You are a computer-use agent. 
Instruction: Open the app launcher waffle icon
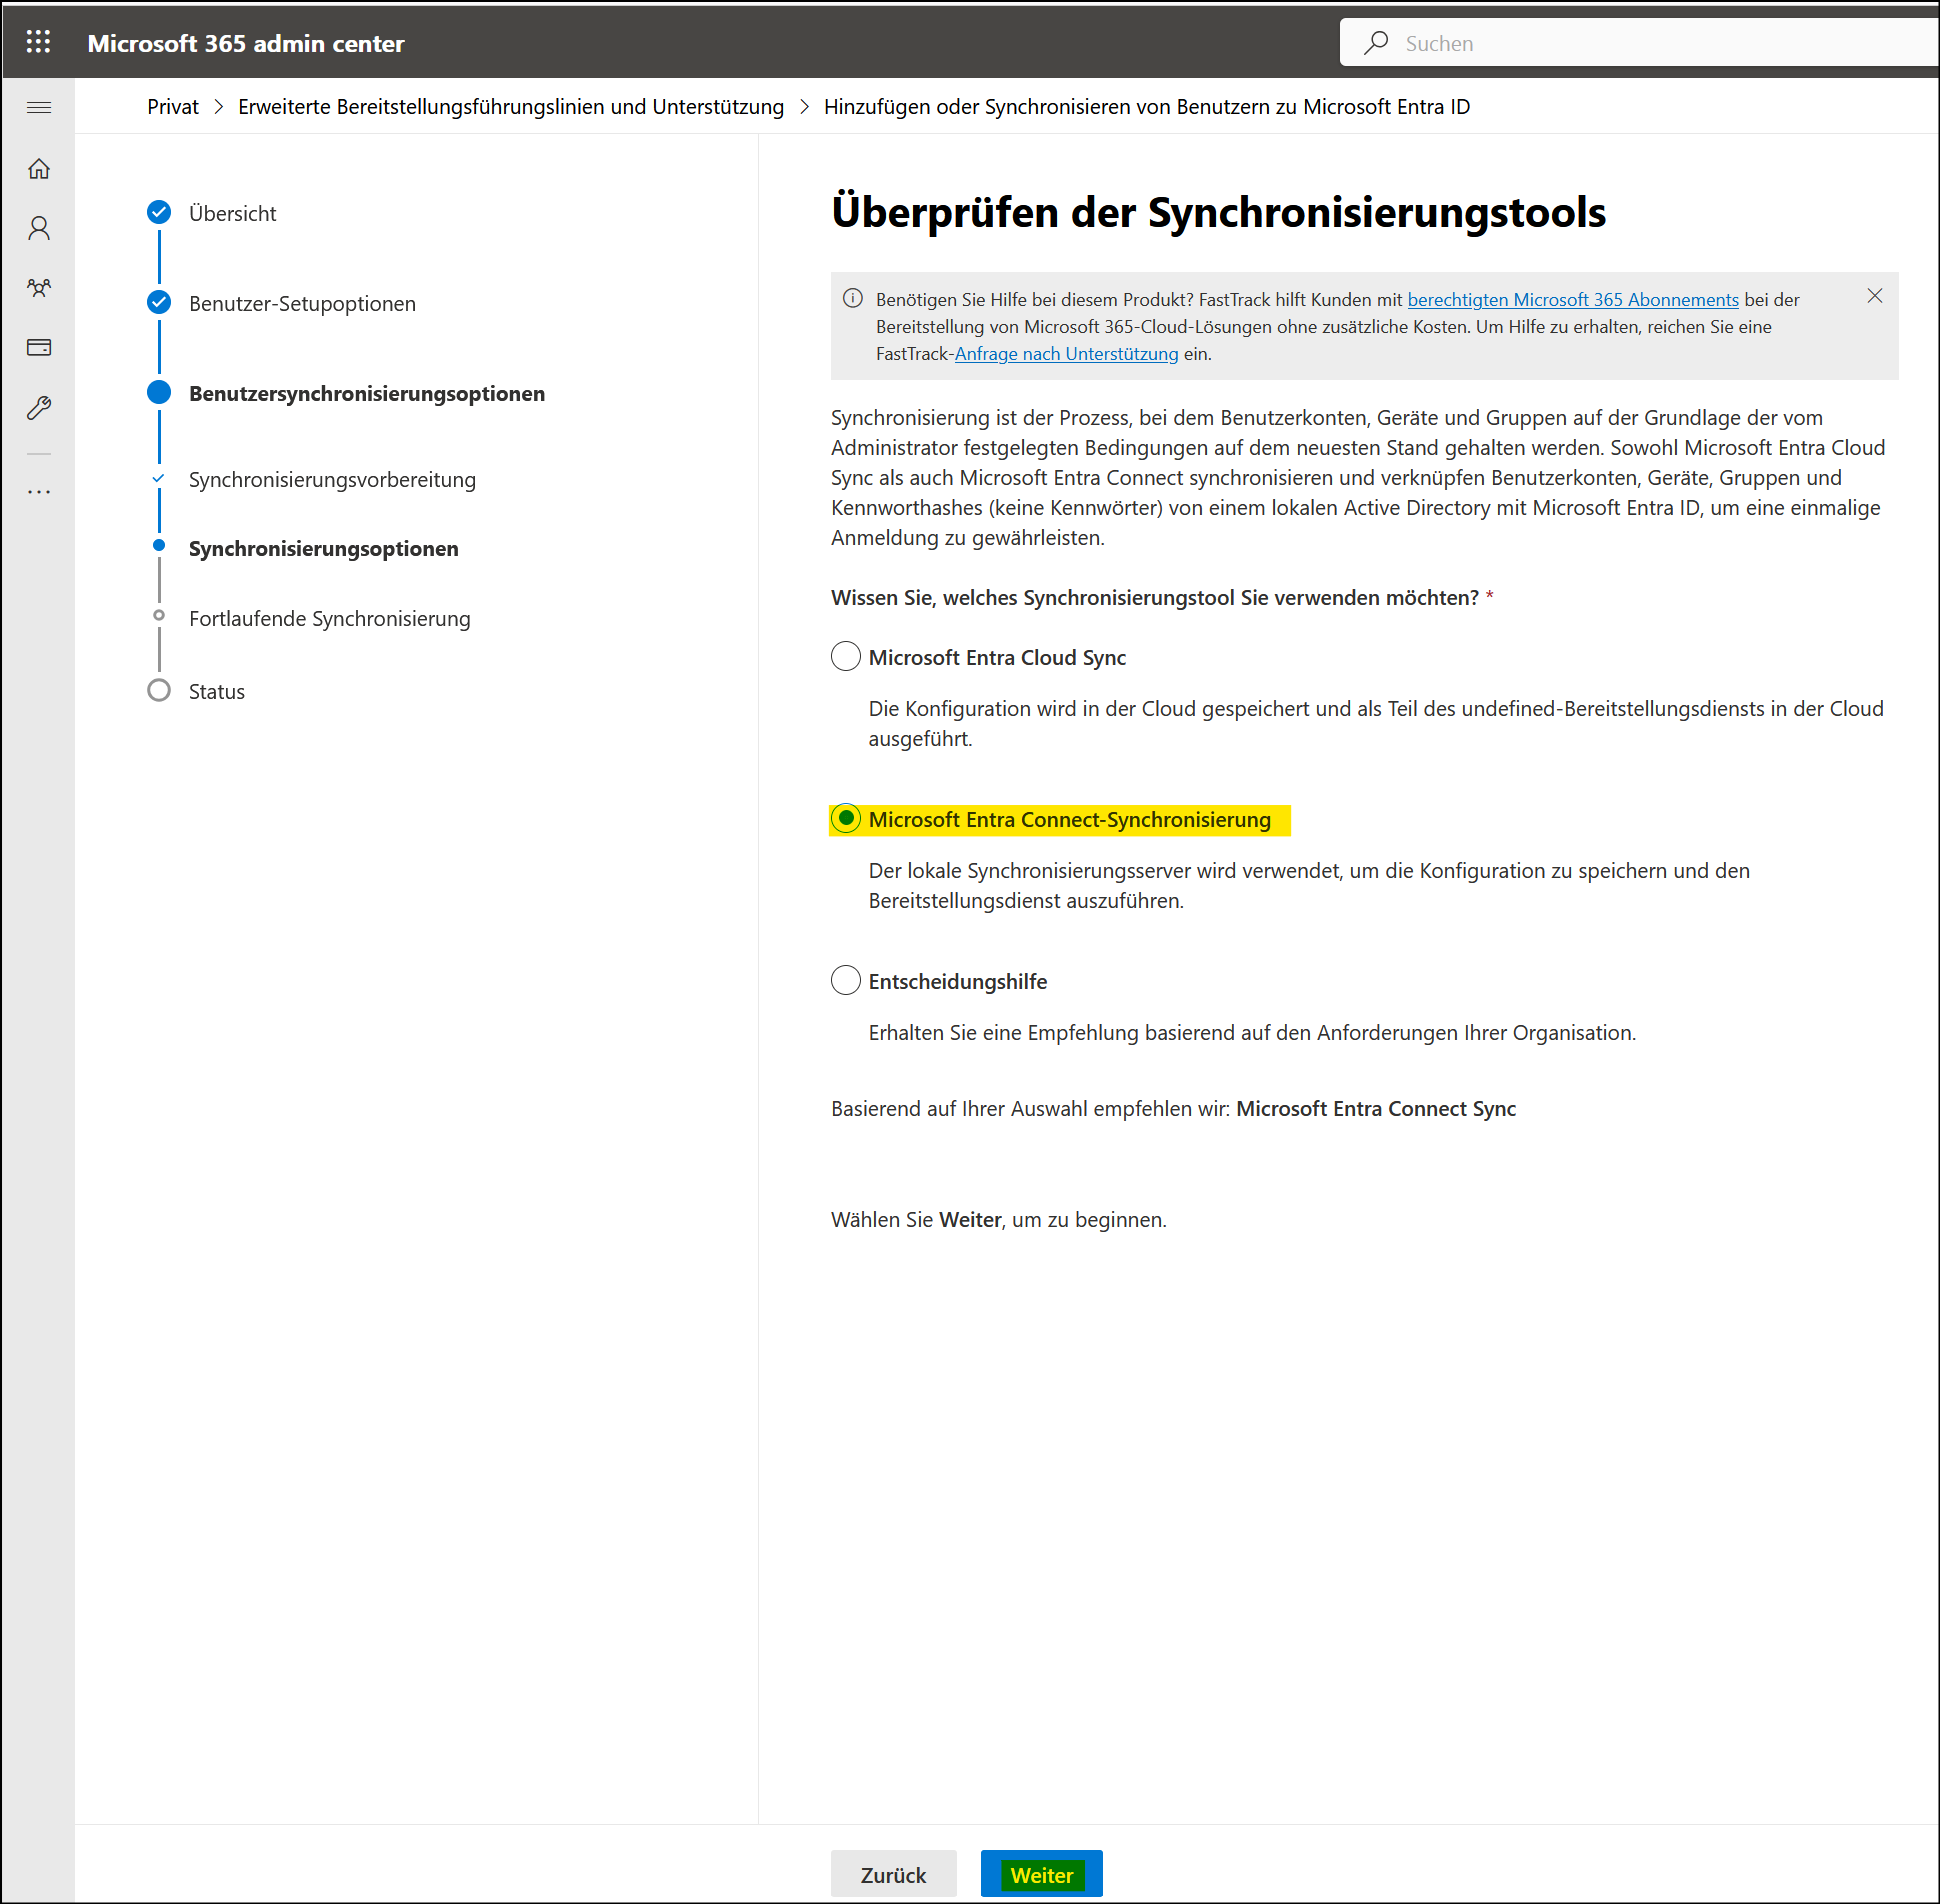point(38,42)
